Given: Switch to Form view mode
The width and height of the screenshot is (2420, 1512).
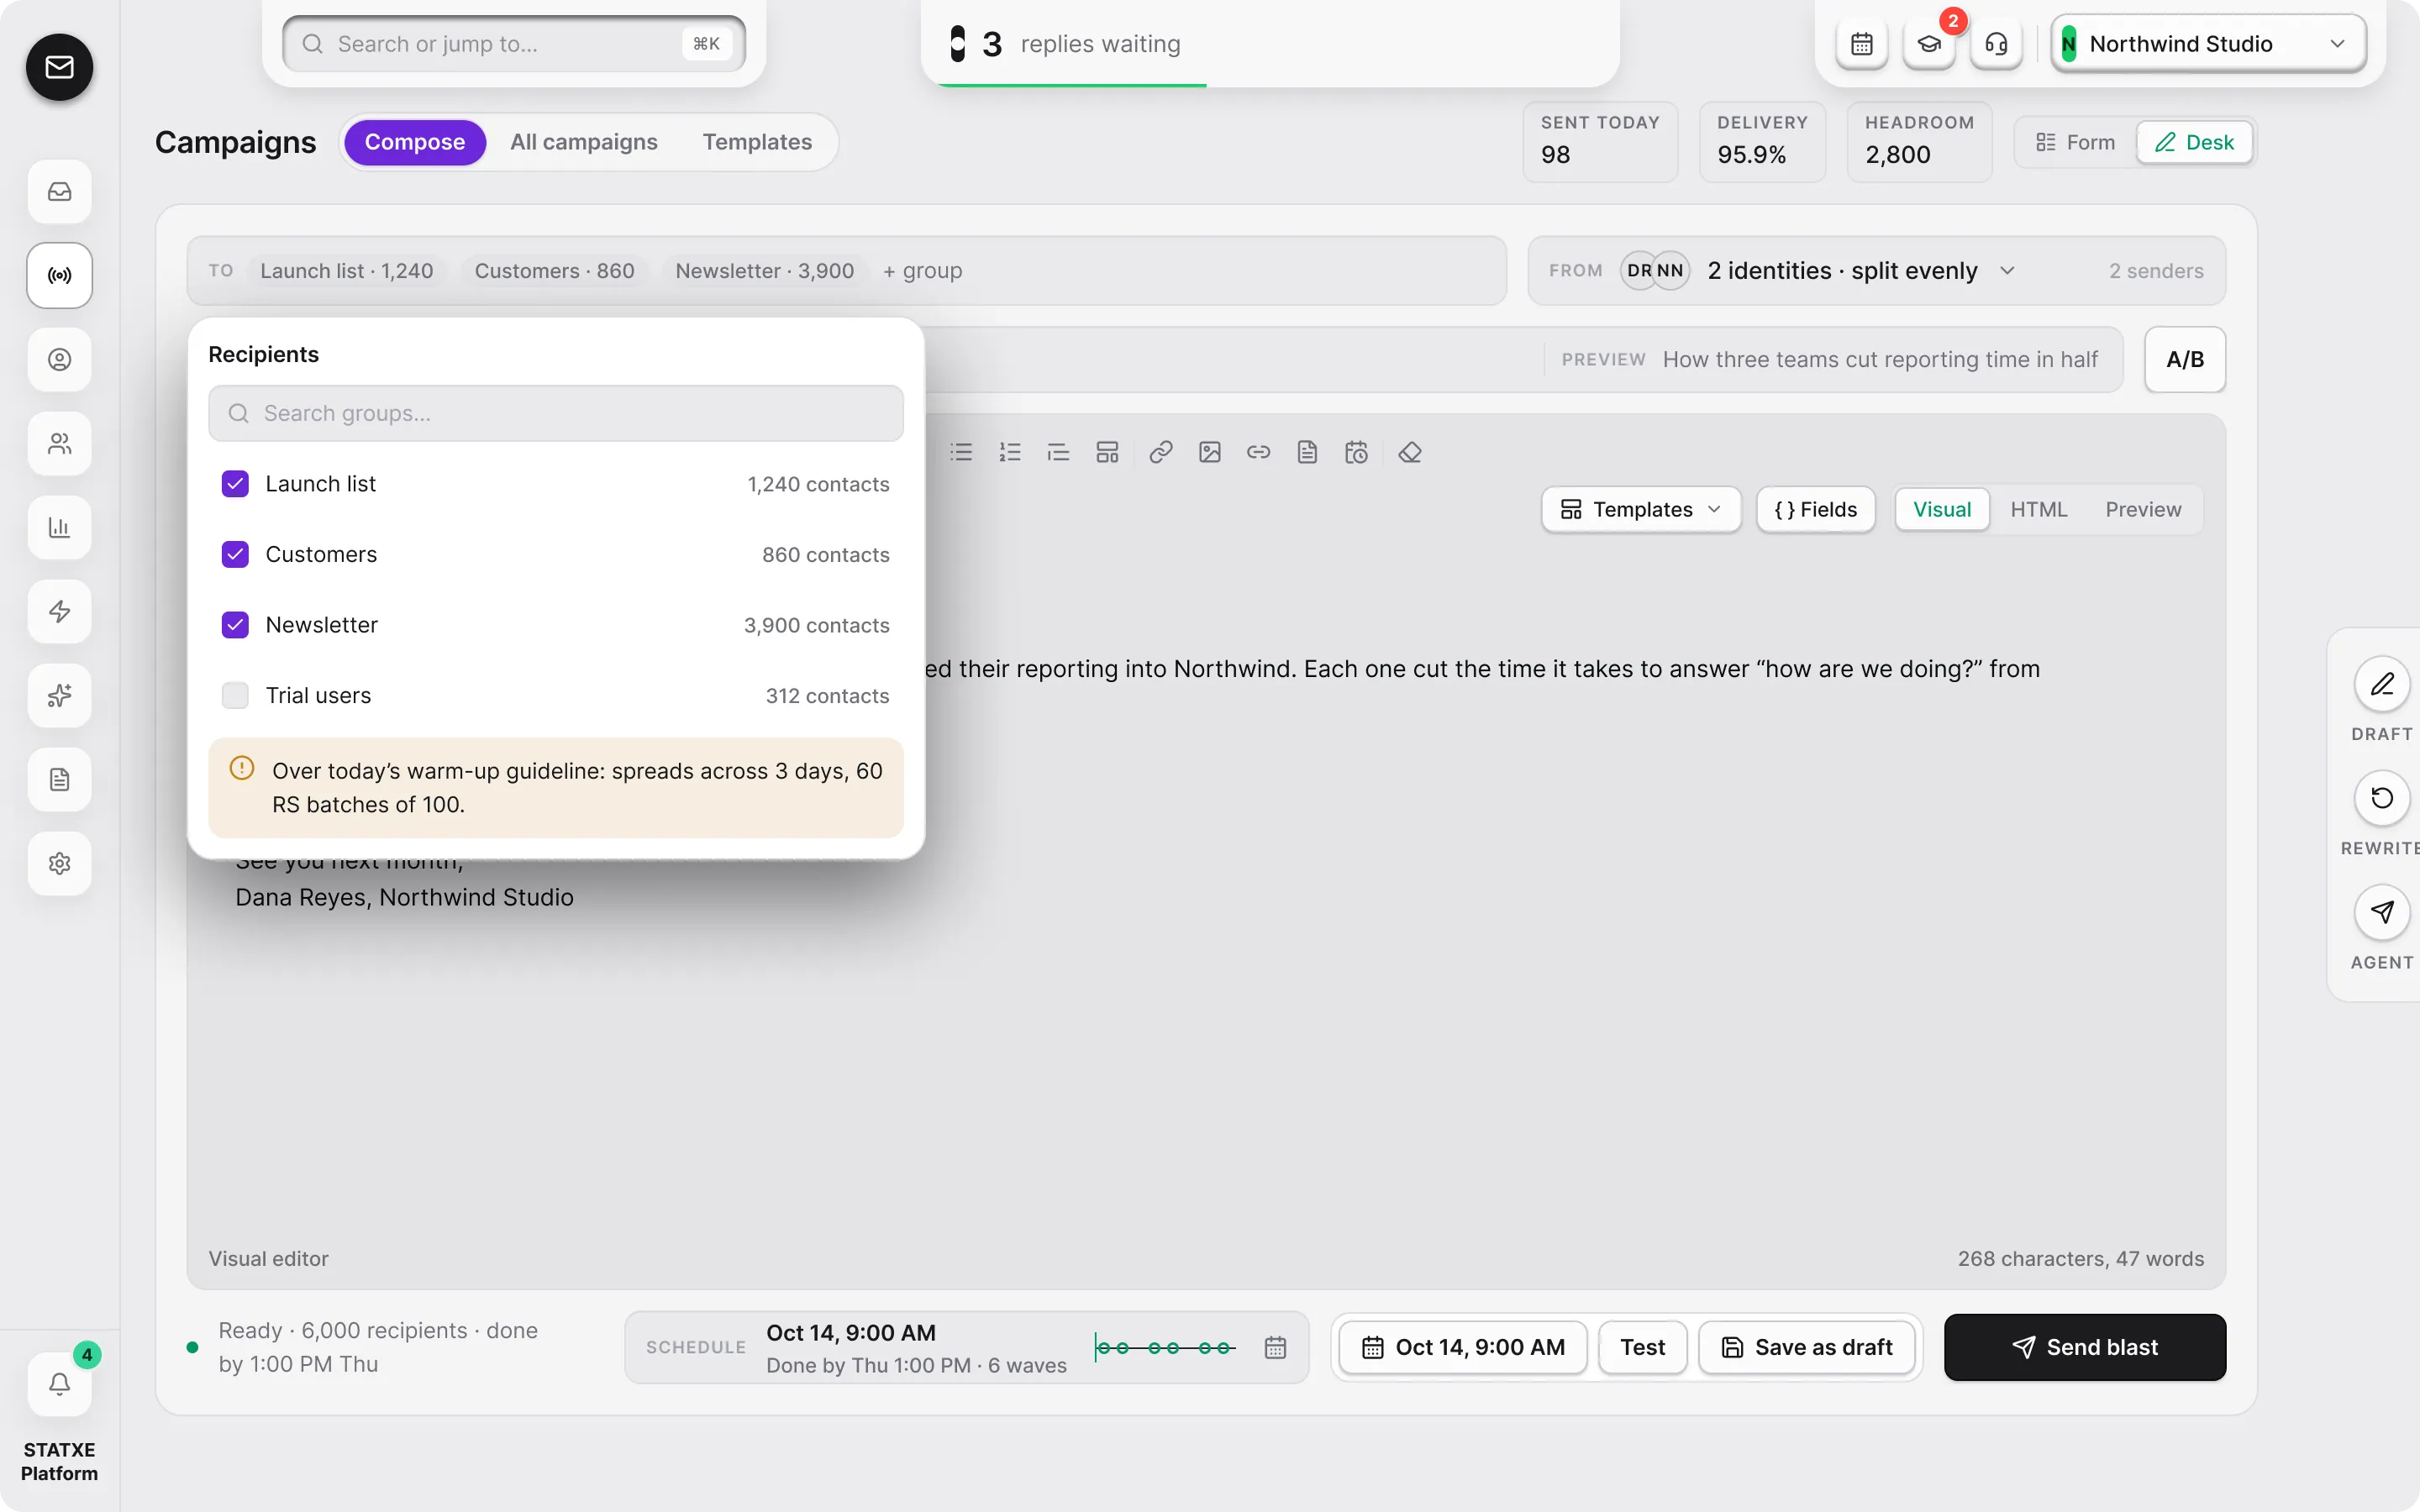Looking at the screenshot, I should [x=2076, y=142].
